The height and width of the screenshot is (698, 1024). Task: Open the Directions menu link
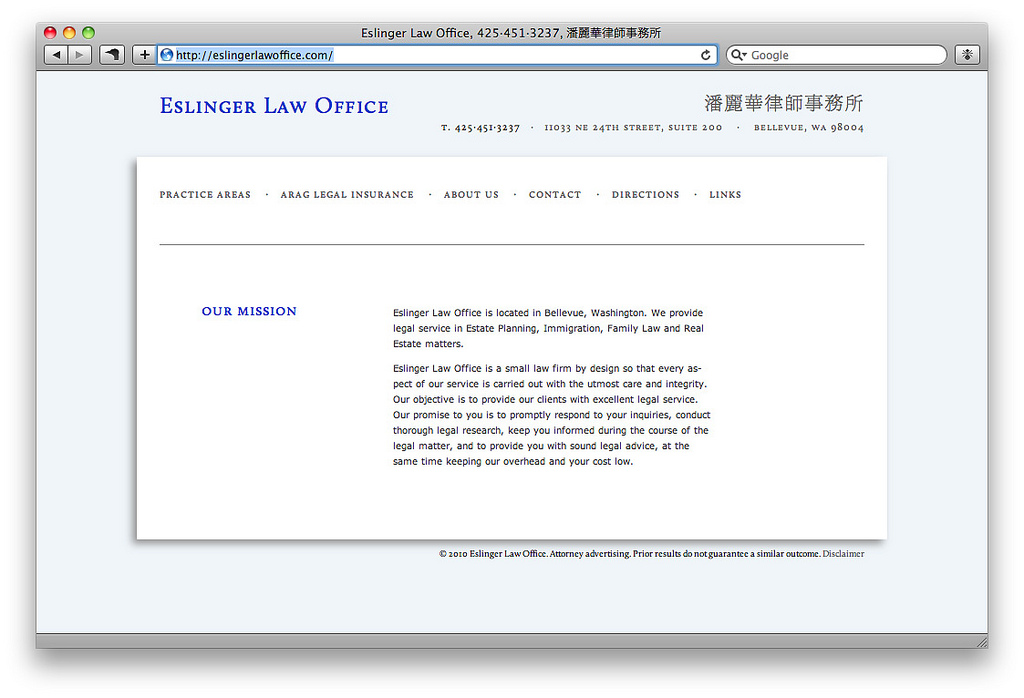[645, 195]
